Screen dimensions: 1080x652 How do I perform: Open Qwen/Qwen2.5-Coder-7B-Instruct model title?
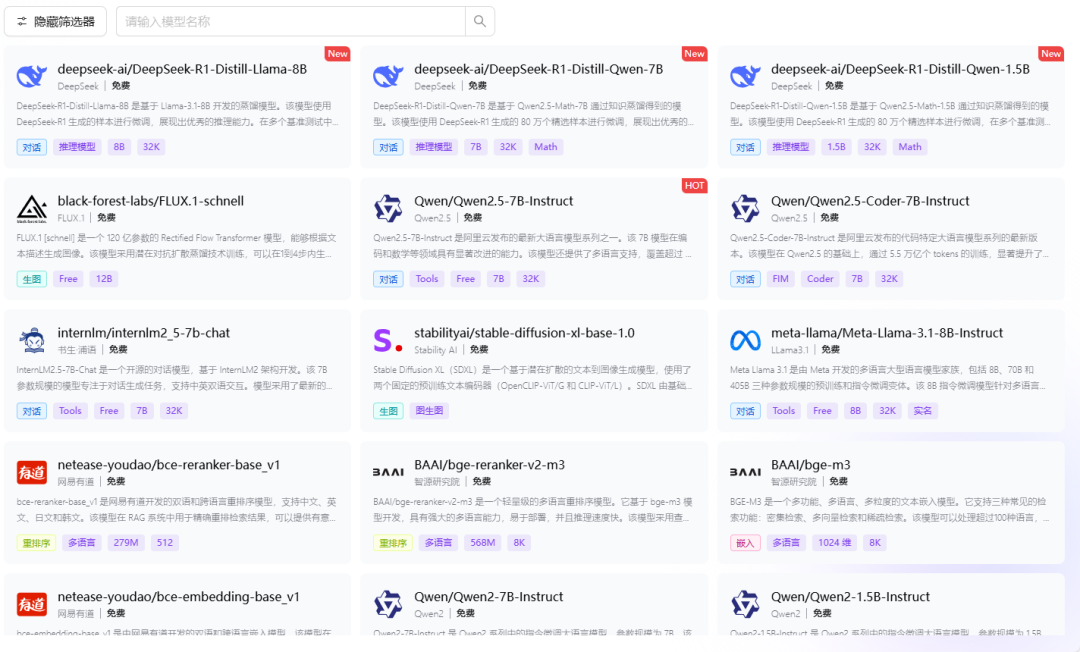870,201
